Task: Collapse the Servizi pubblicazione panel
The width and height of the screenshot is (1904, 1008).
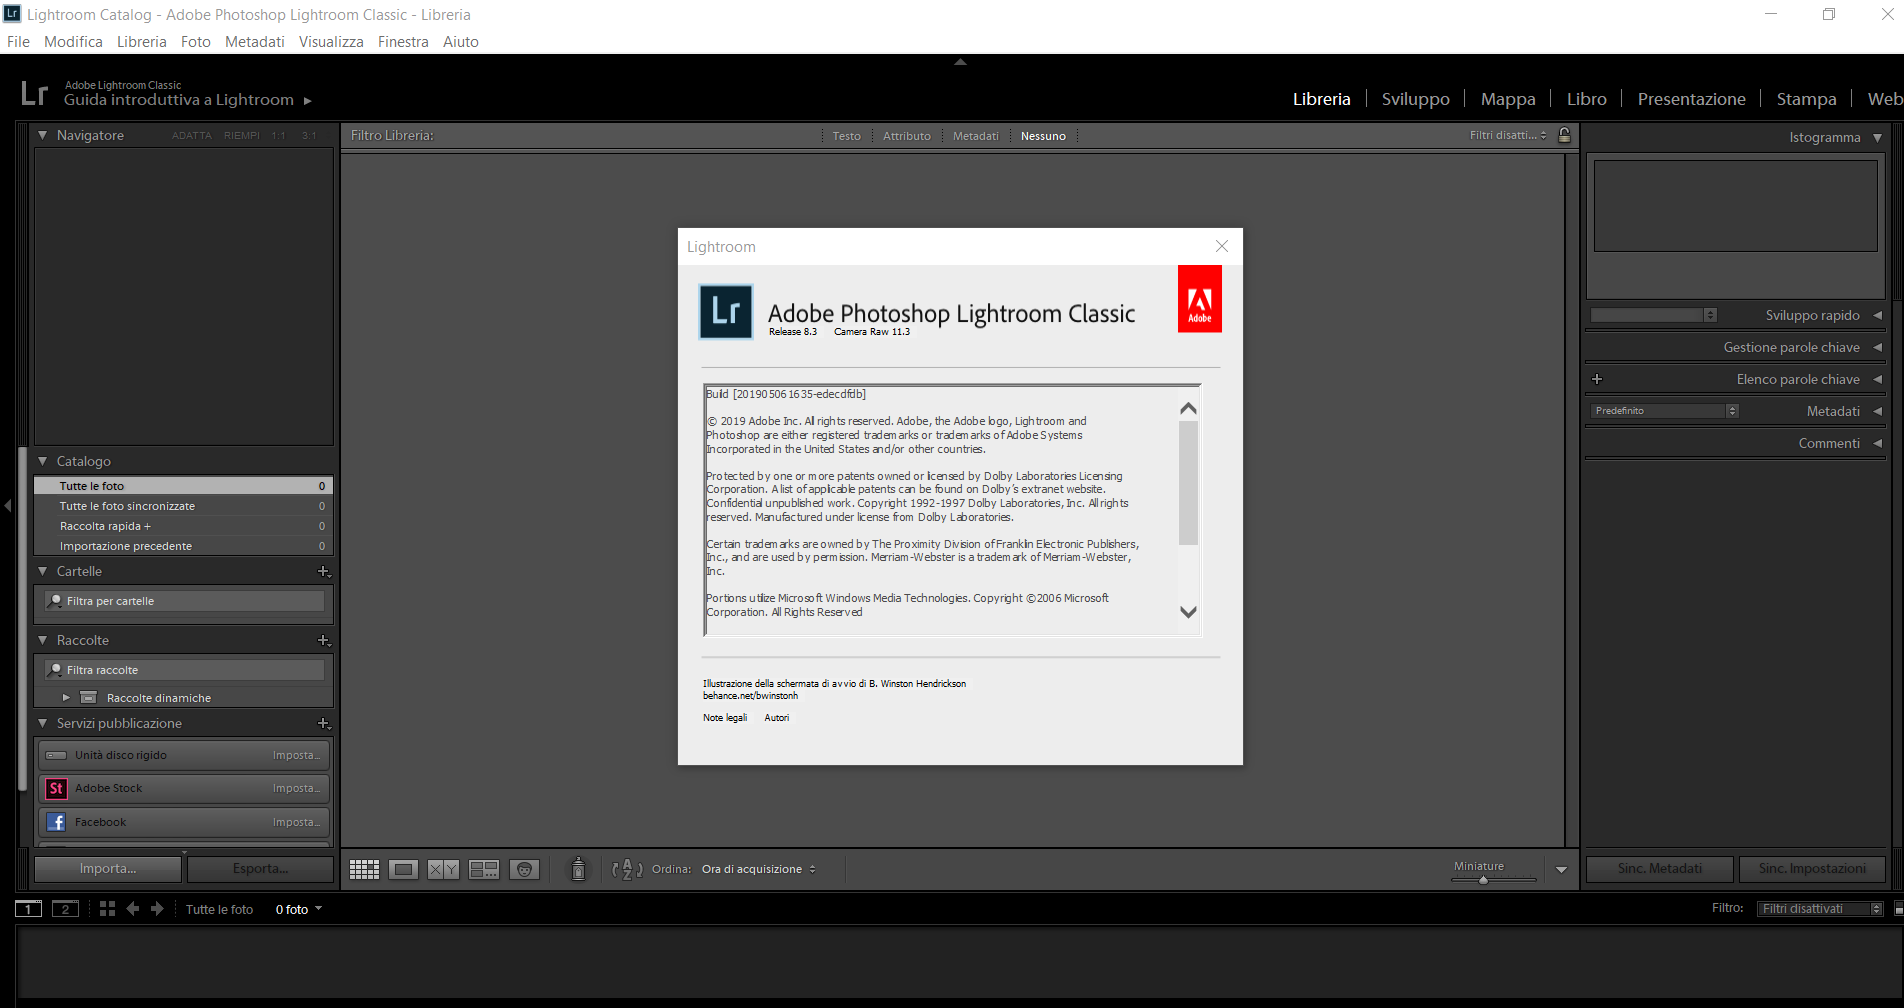Action: click(42, 723)
